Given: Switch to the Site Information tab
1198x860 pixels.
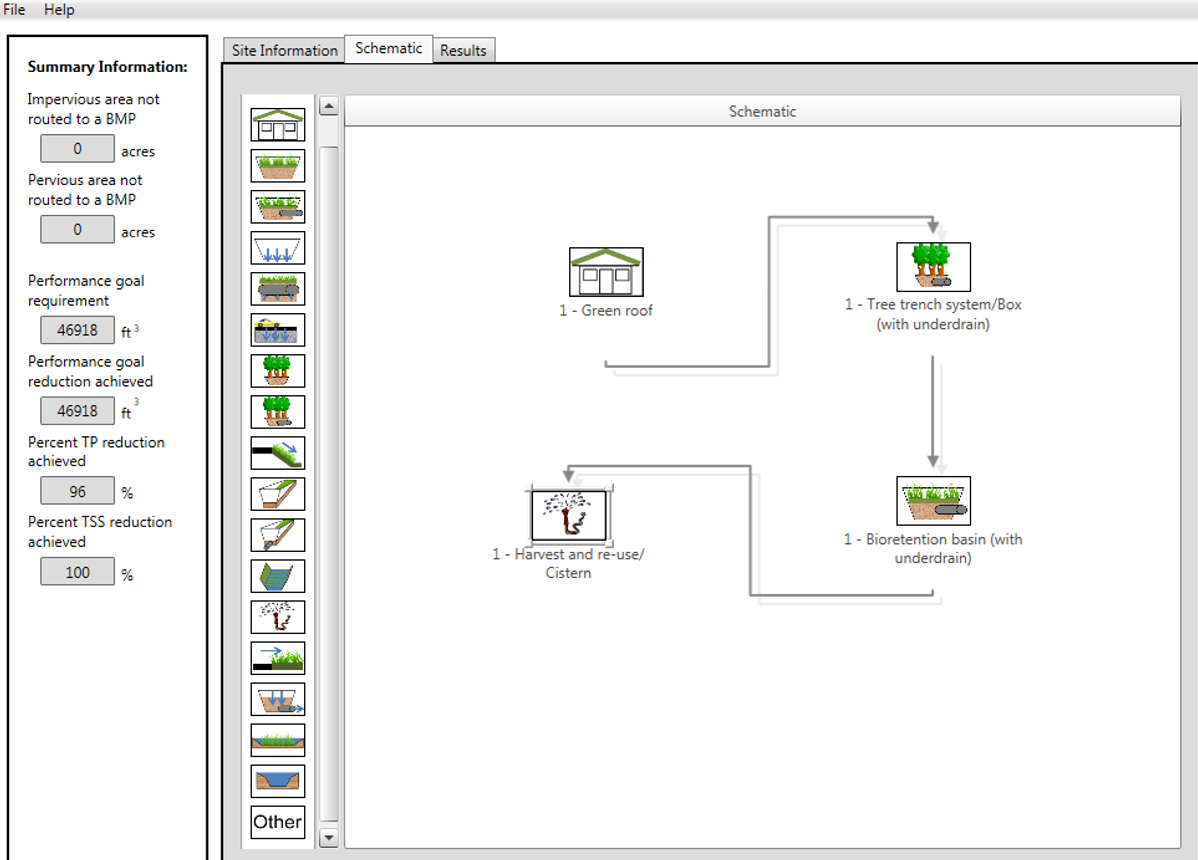Looking at the screenshot, I should [283, 49].
